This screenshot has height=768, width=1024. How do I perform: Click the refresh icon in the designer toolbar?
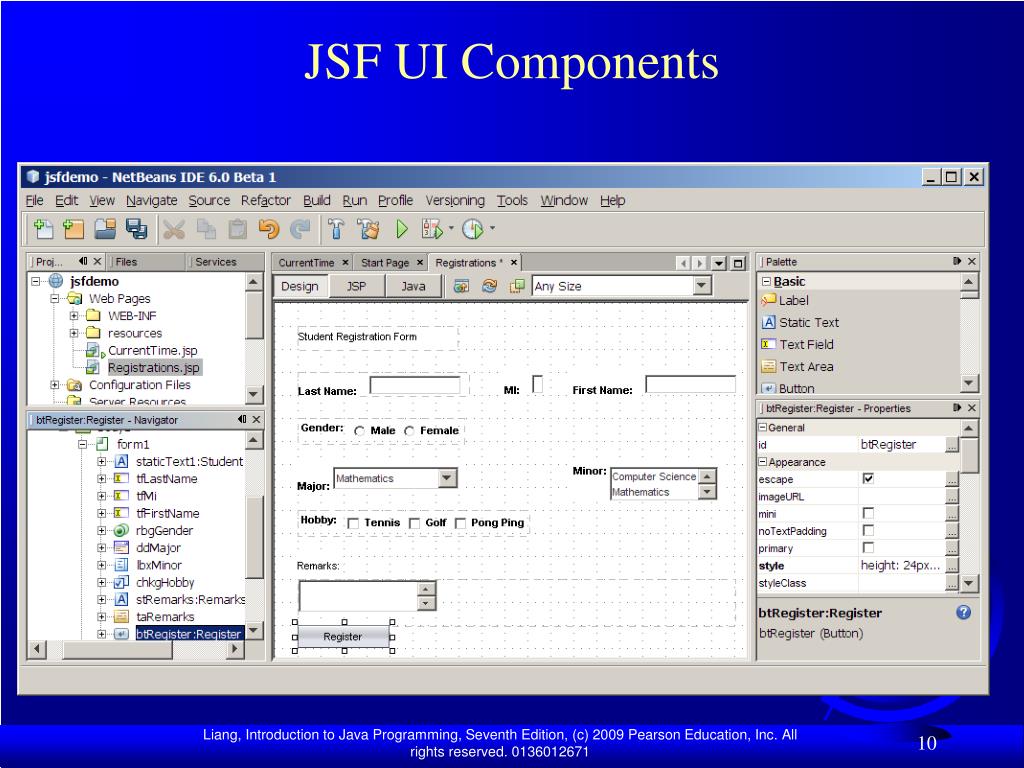pos(488,286)
